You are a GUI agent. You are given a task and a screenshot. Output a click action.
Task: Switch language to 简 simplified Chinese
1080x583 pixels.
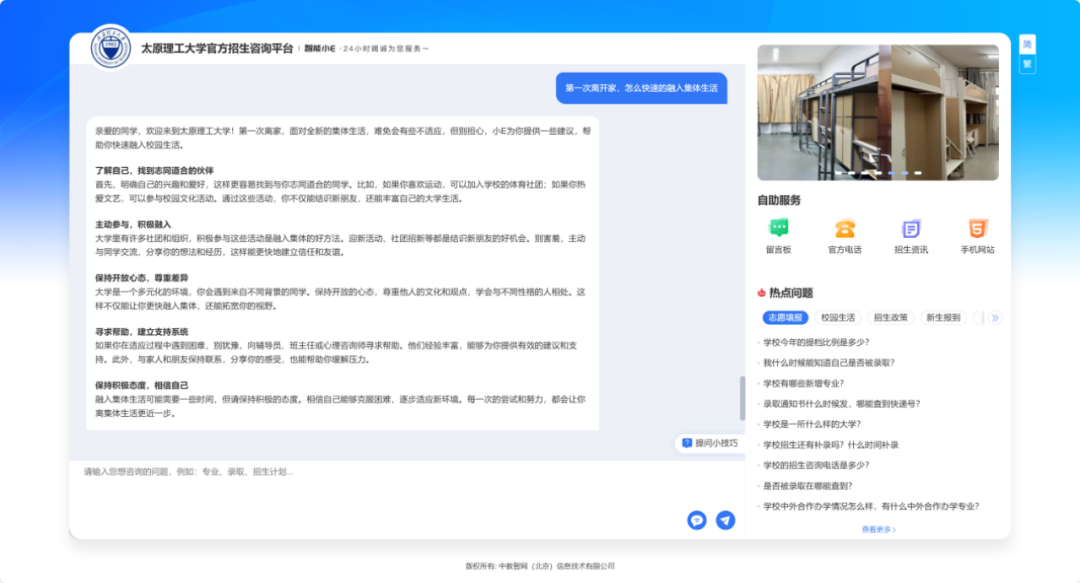[x=1027, y=44]
